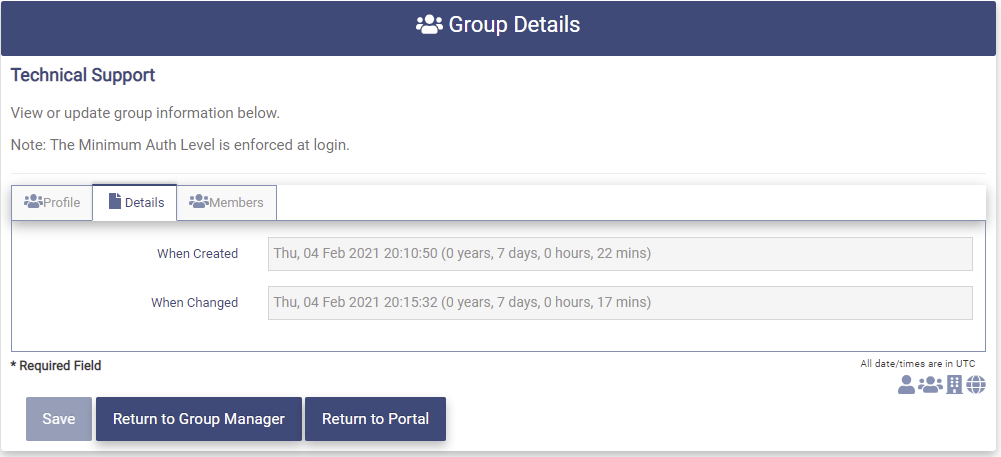Click the Group Details header icon
1001x457 pixels.
point(429,25)
